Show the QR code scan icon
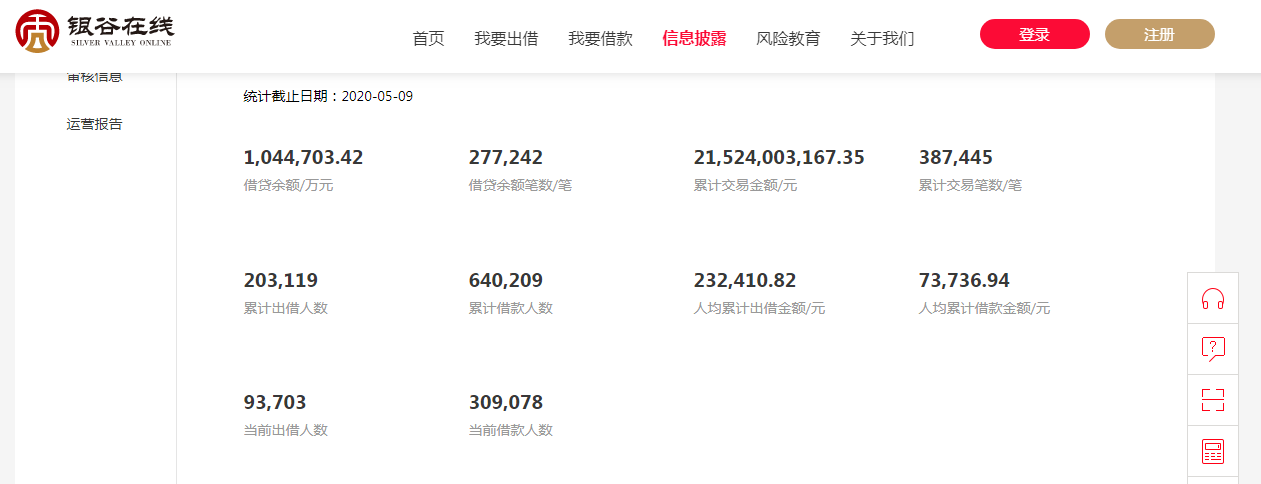The image size is (1261, 484). click(x=1212, y=400)
